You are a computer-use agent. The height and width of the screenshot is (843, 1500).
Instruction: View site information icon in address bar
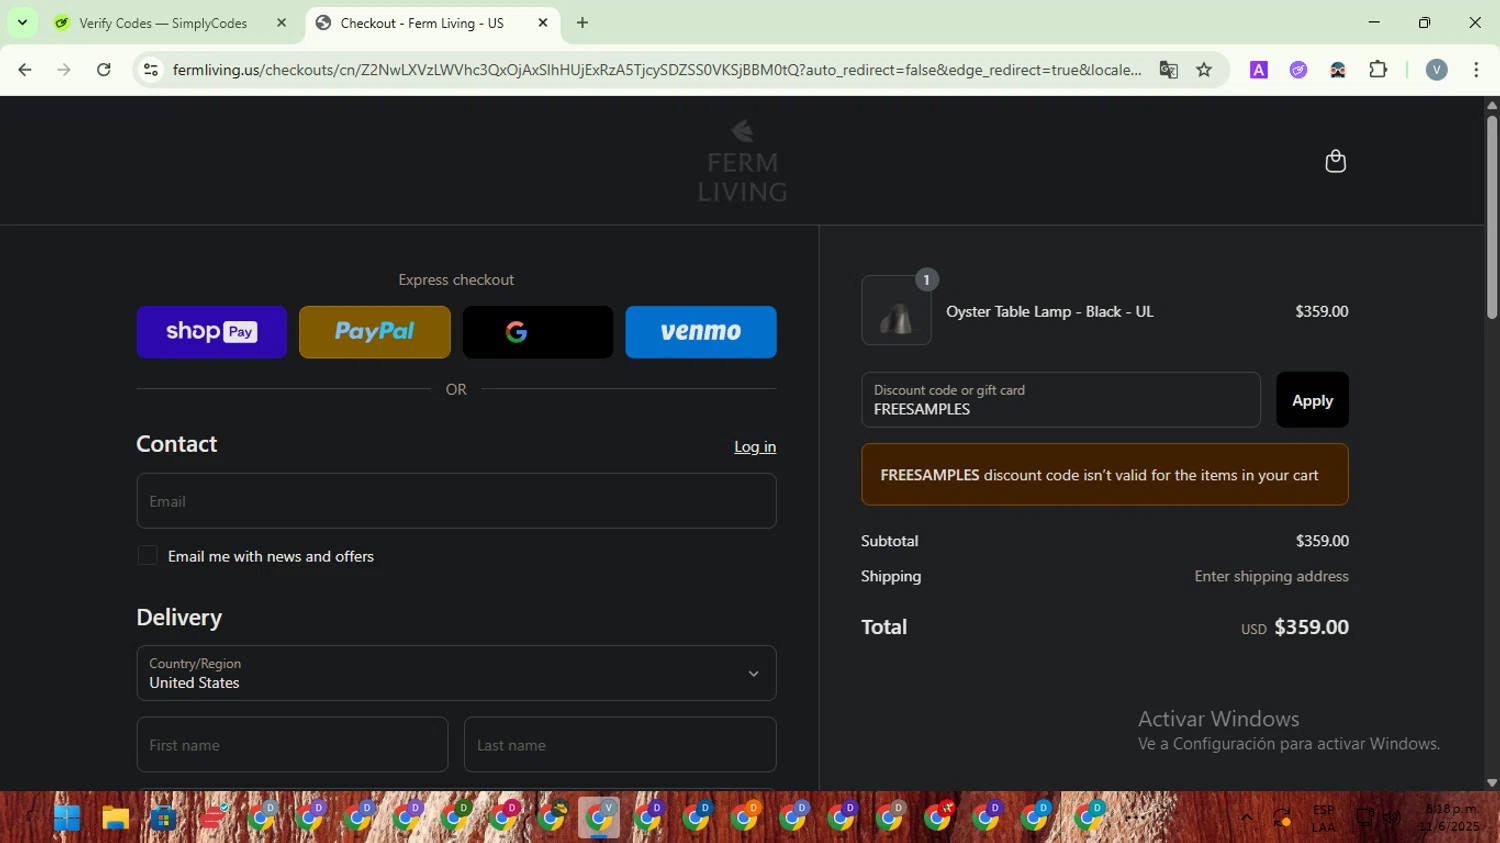(151, 70)
